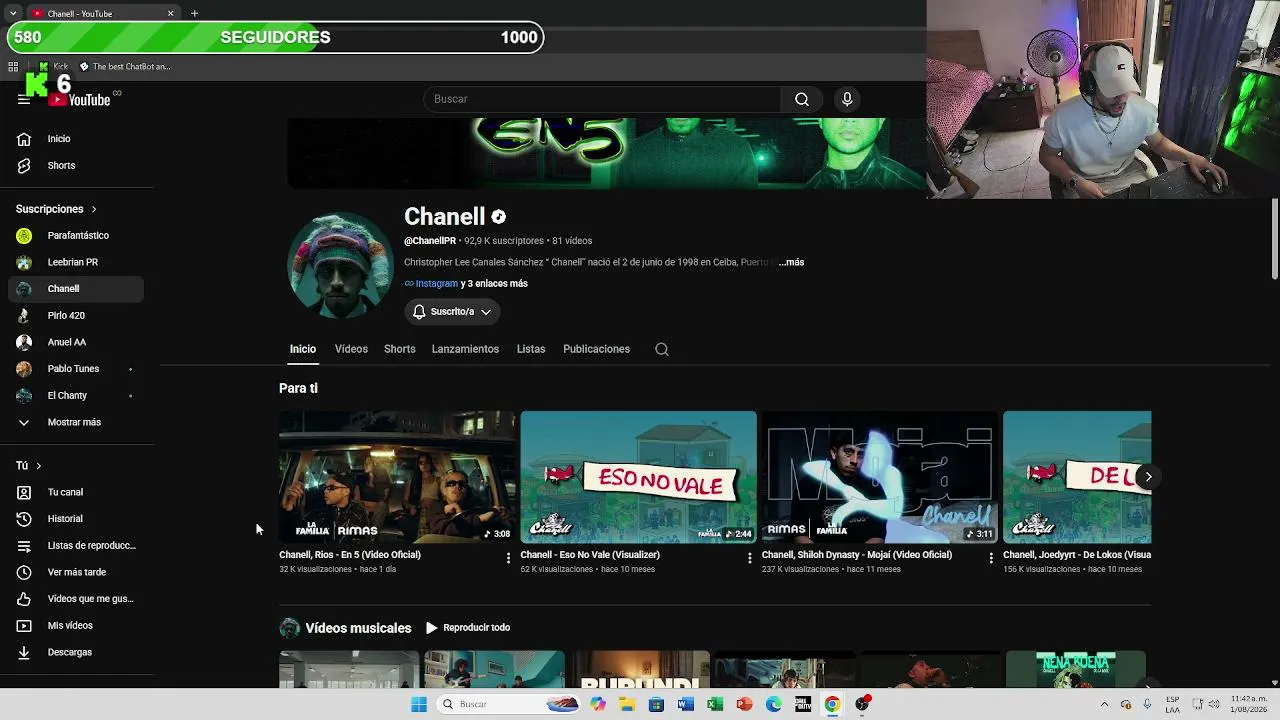This screenshot has height=720, width=1280.
Task: Click the channel search magnifier icon
Action: [x=662, y=349]
